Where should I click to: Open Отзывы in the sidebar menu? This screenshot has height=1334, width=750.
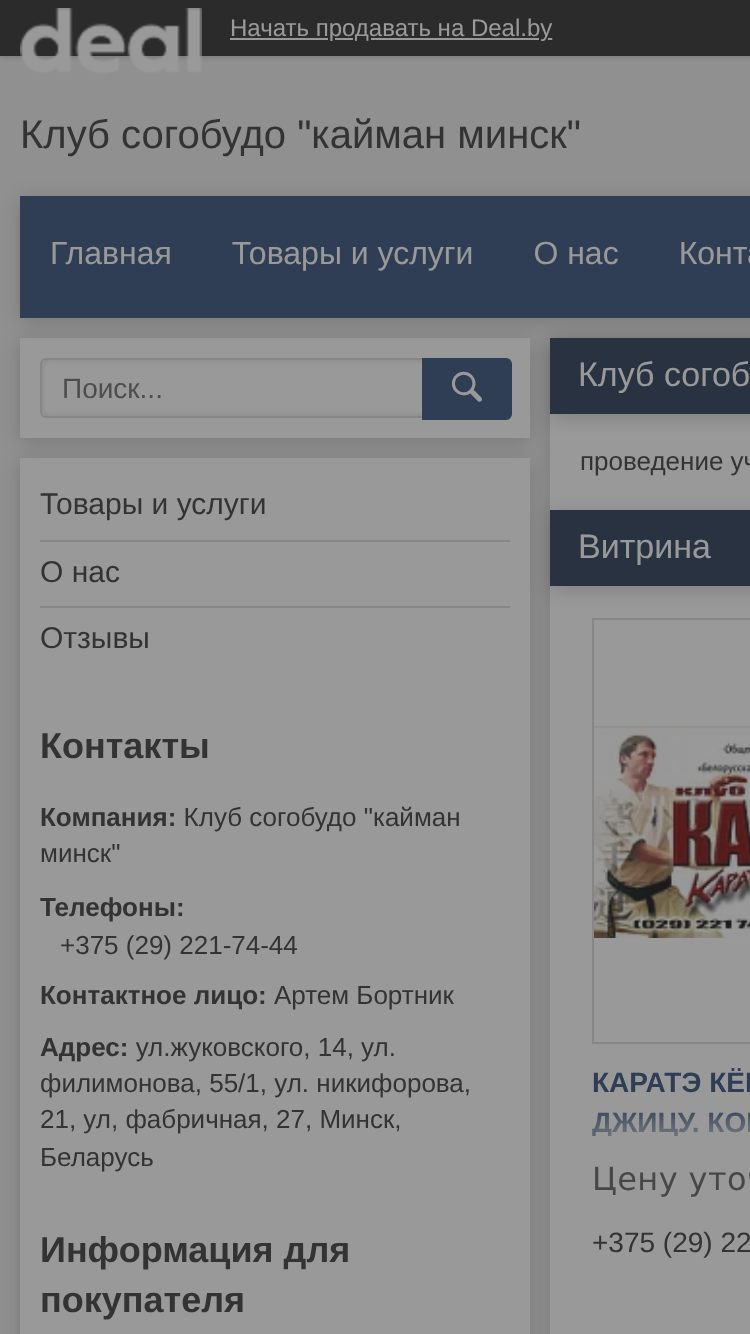click(x=95, y=638)
